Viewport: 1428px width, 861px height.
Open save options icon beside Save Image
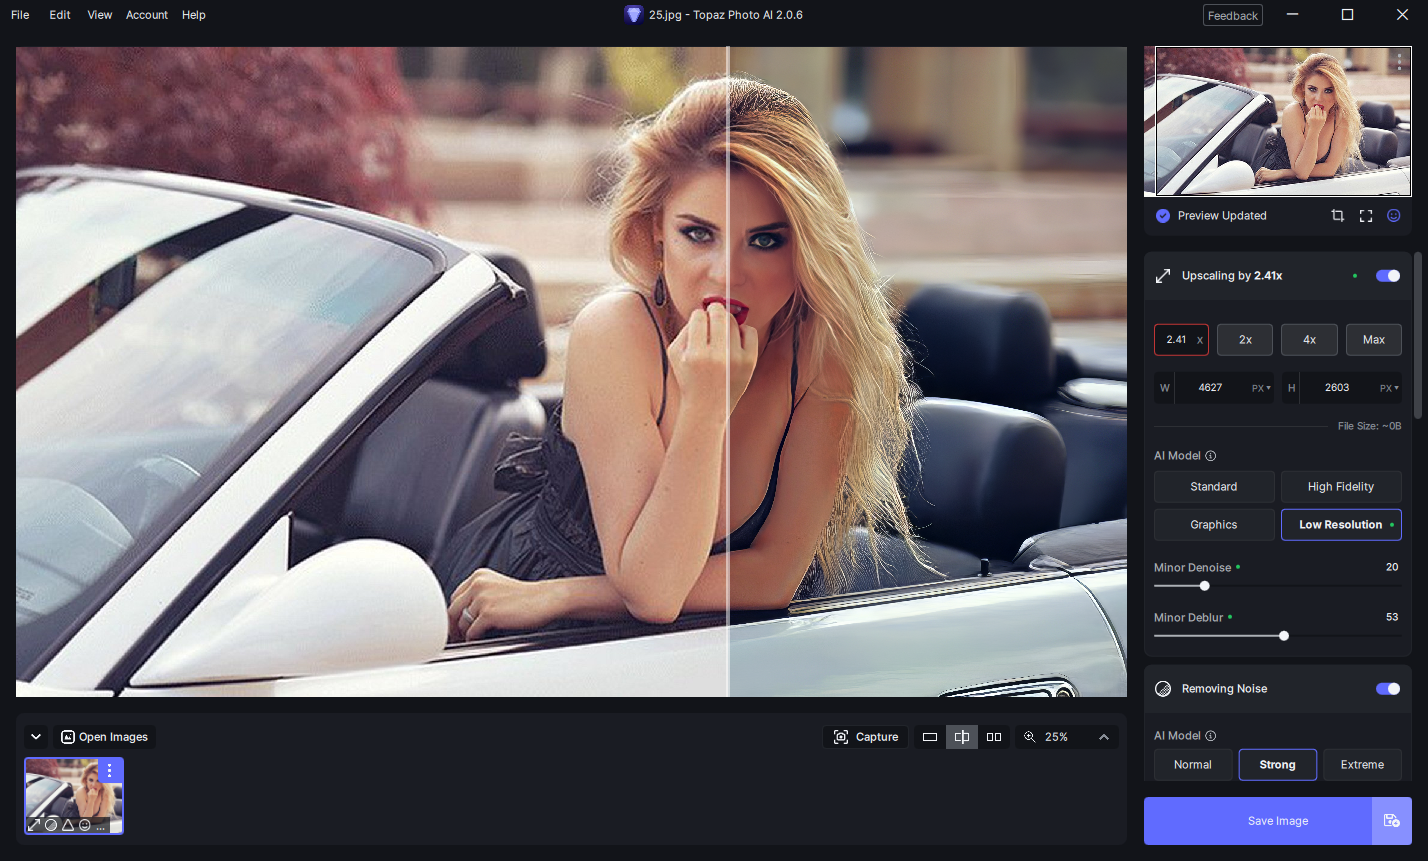coord(1392,821)
